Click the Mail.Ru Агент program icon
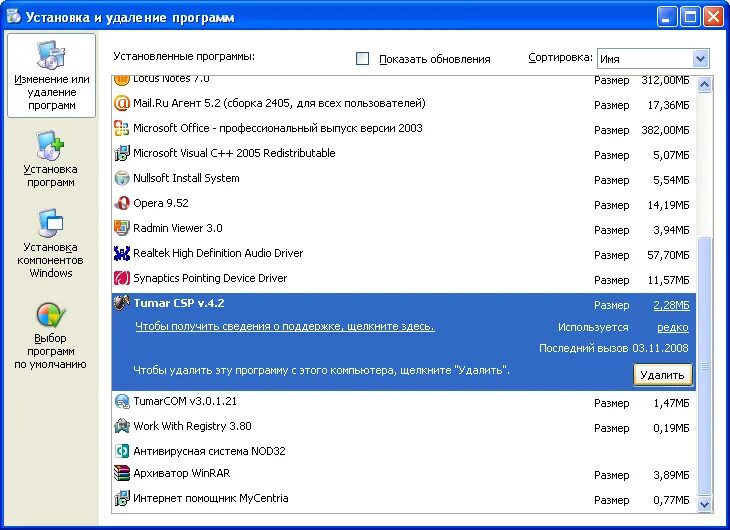Screen dimensions: 730x530 click(122, 103)
